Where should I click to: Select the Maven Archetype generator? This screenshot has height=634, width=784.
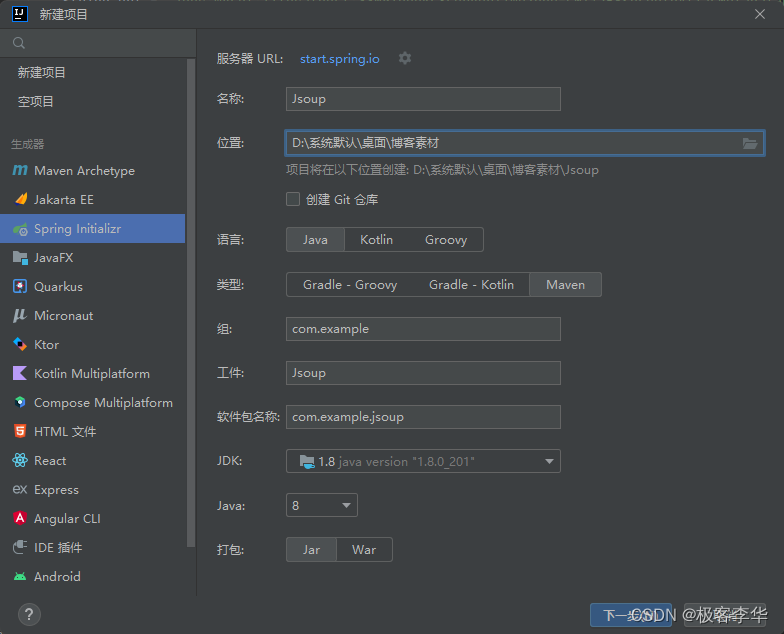click(92, 170)
